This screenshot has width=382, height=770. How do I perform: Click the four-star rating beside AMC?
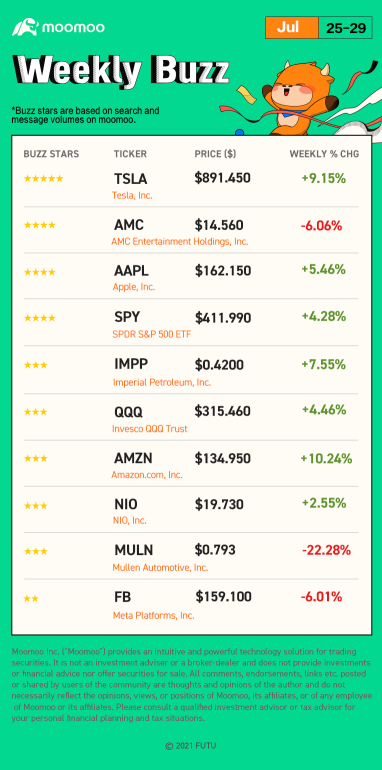40,225
